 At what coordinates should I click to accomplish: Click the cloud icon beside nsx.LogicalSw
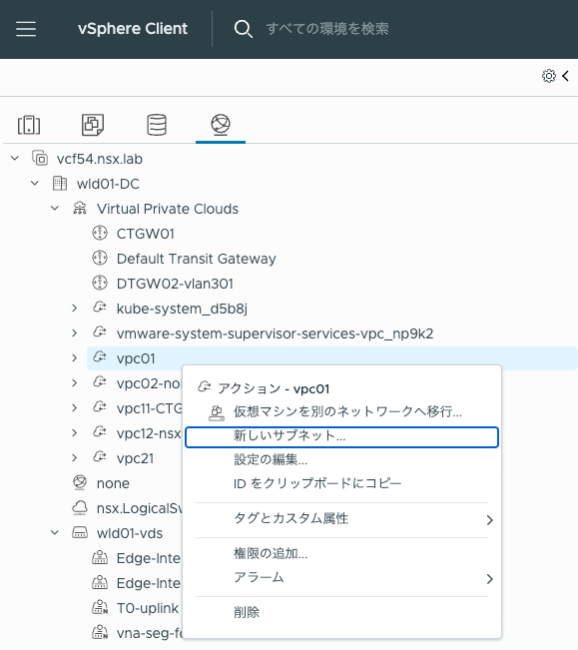pyautogui.click(x=80, y=507)
